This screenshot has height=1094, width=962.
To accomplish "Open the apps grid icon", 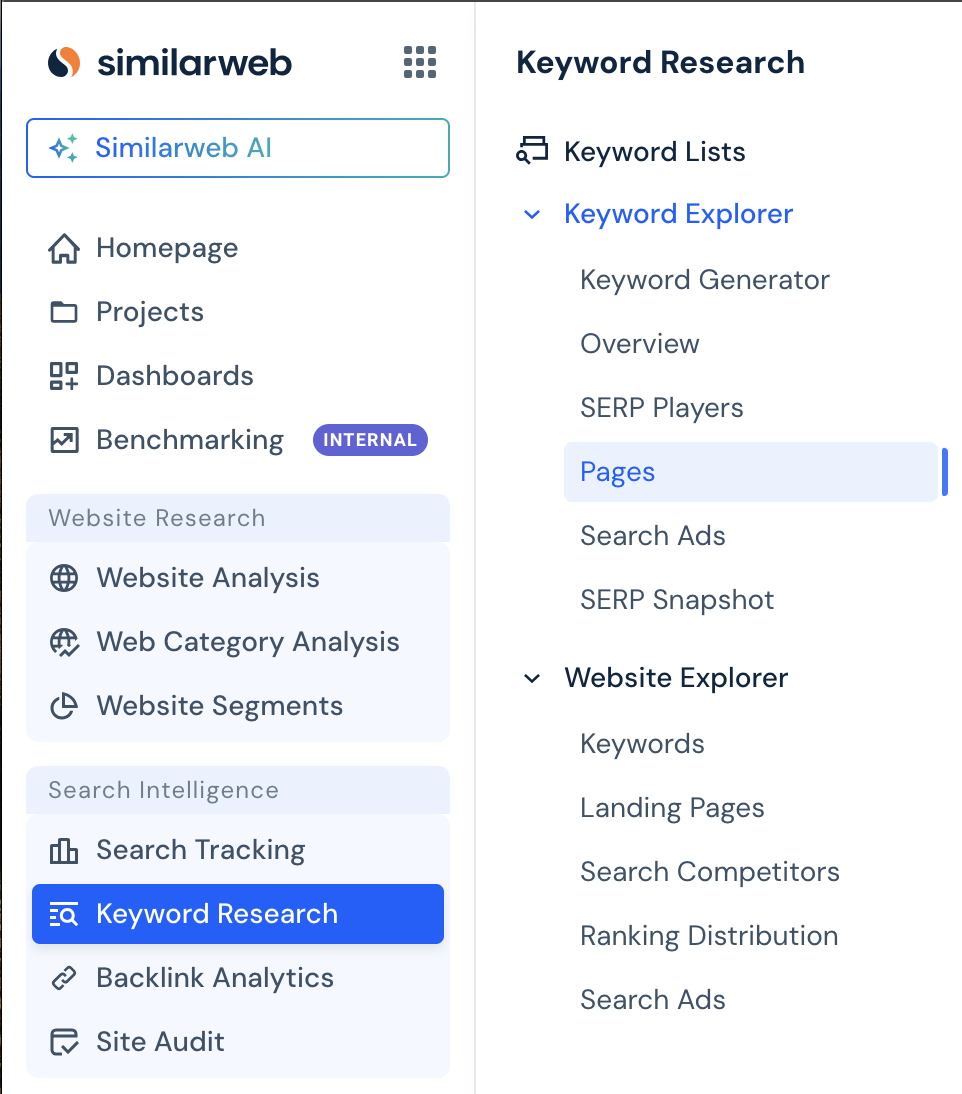I will [420, 62].
